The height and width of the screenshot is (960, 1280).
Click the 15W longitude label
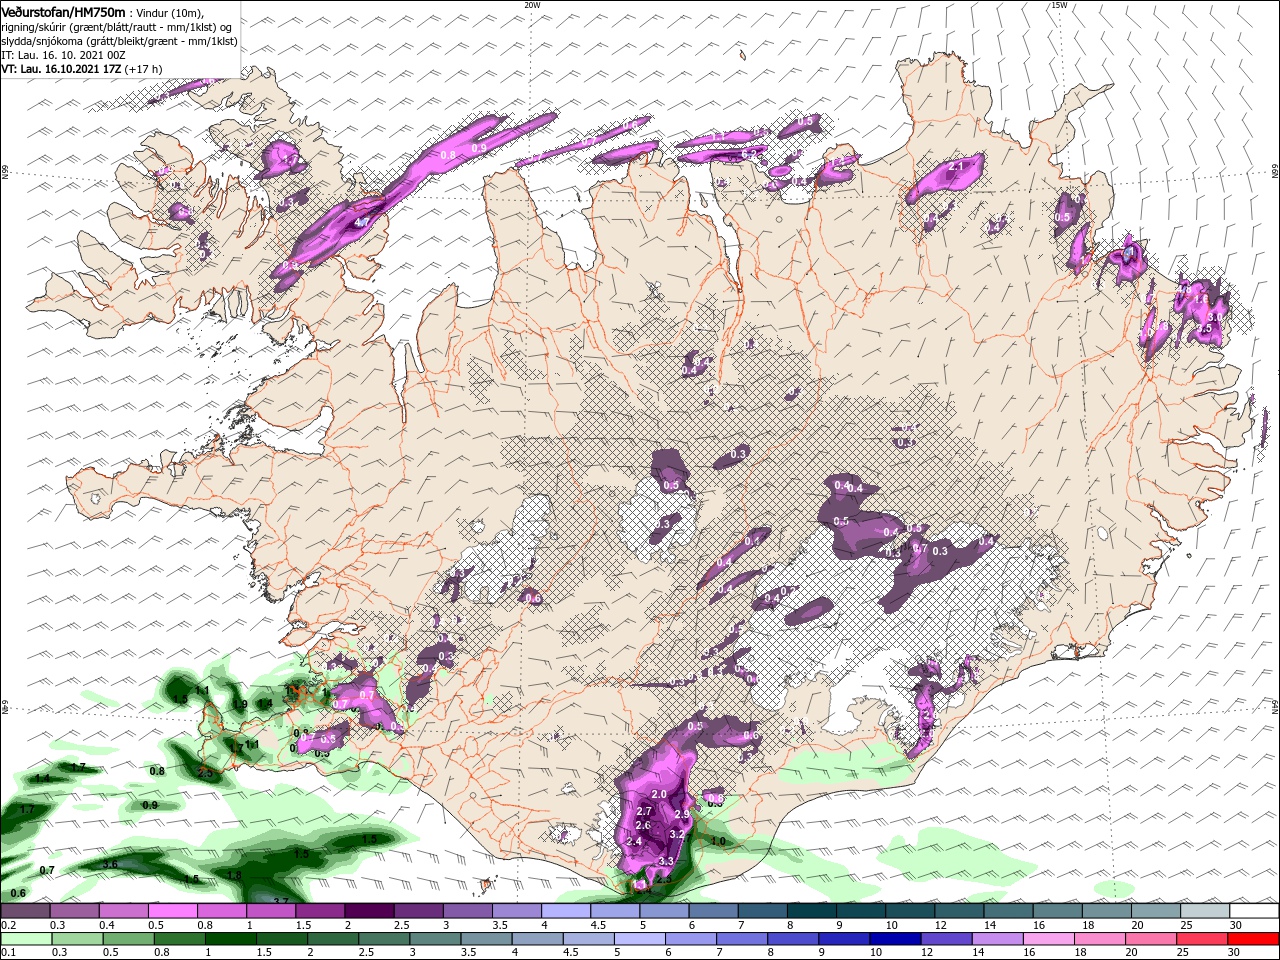[1059, 5]
